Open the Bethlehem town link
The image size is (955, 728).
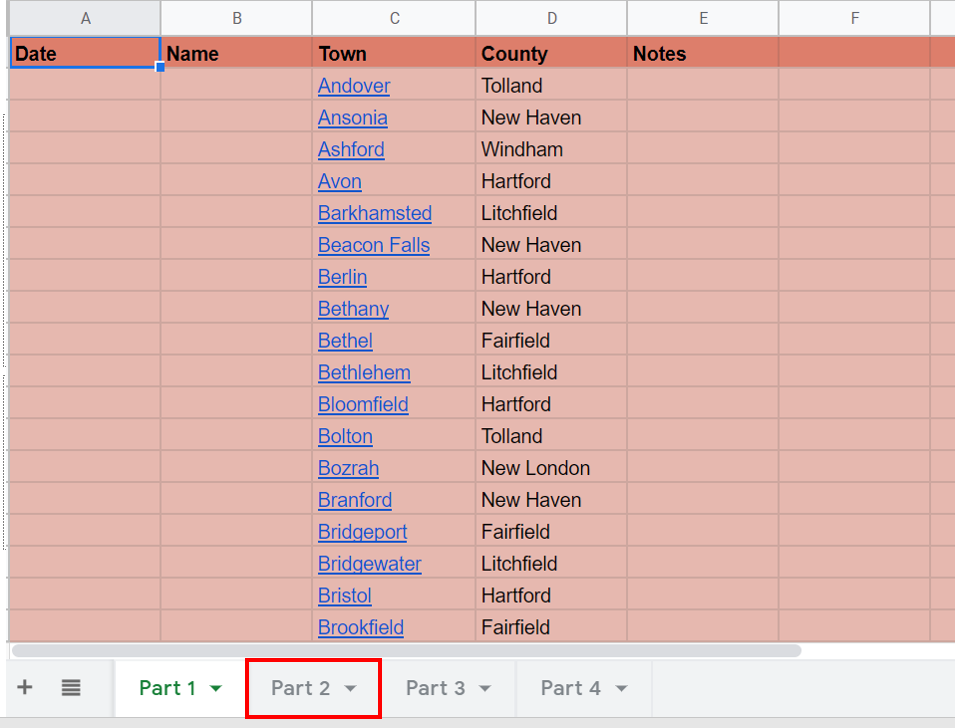tap(364, 373)
